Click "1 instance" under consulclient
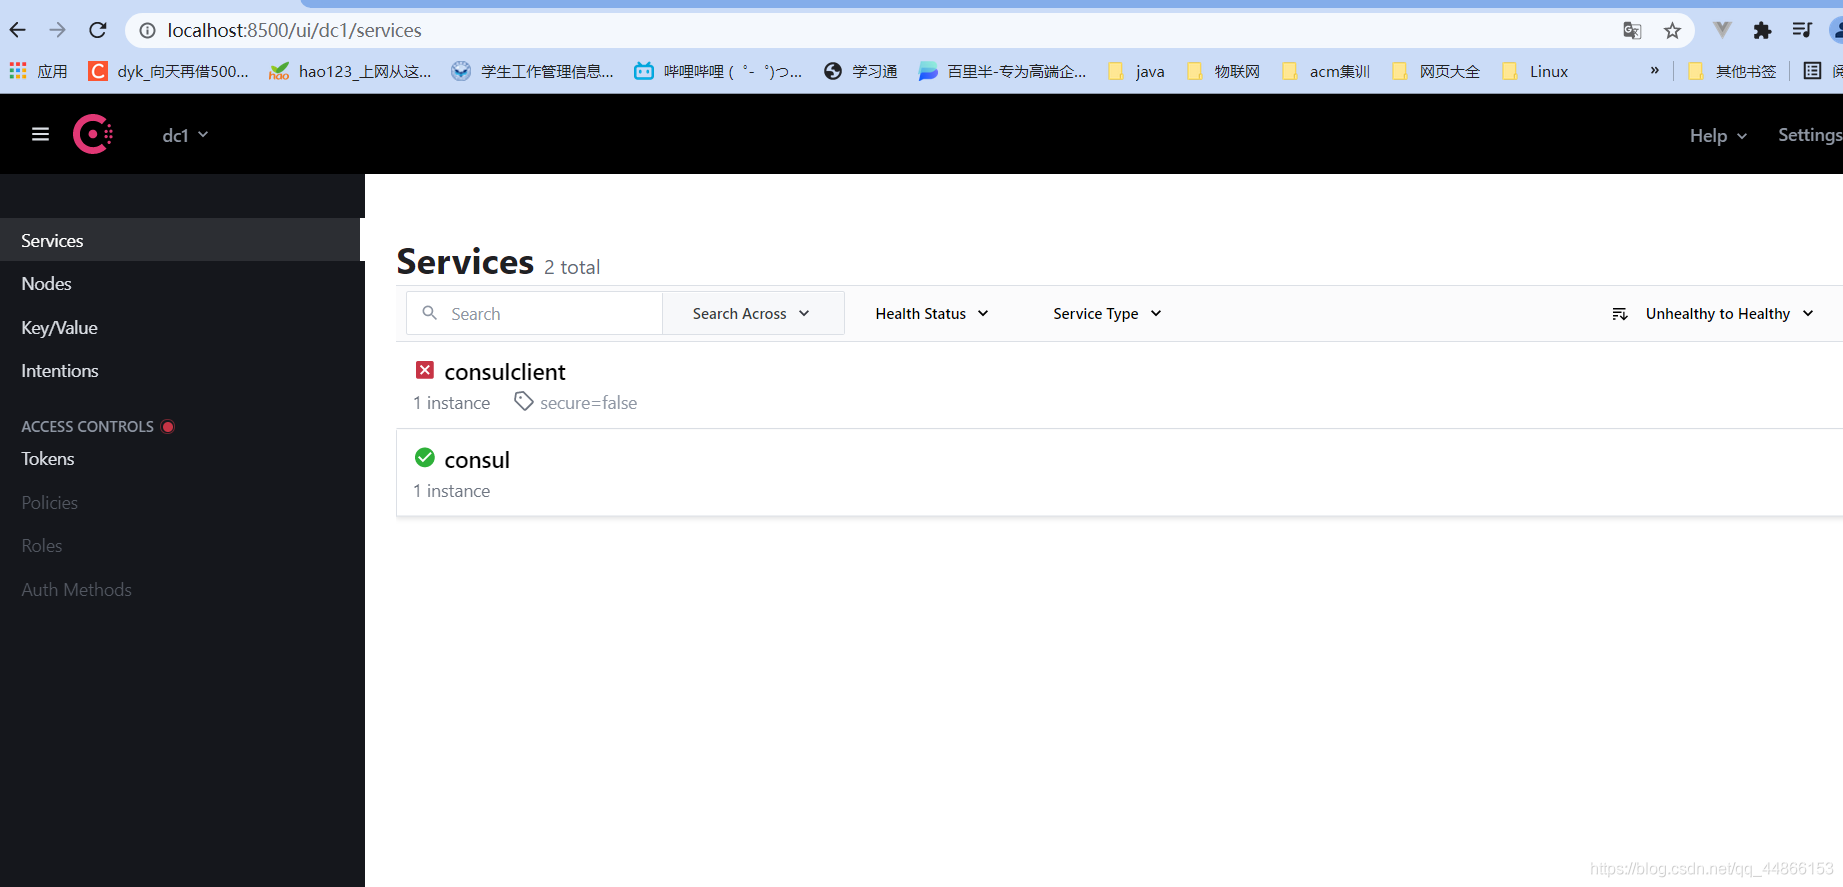 pos(452,403)
